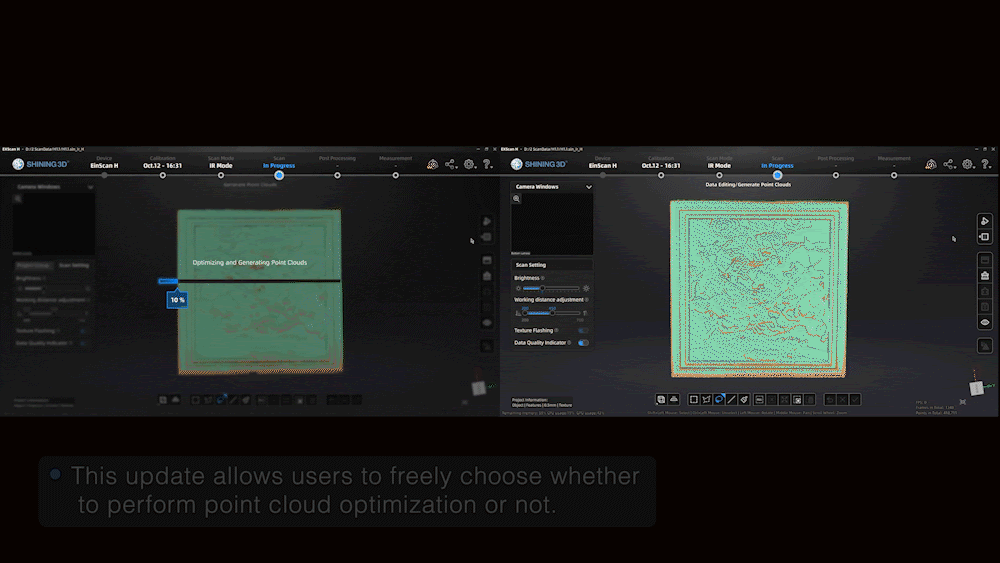Click the polygon selection tool in right window
This screenshot has width=1000, height=563.
[706, 399]
